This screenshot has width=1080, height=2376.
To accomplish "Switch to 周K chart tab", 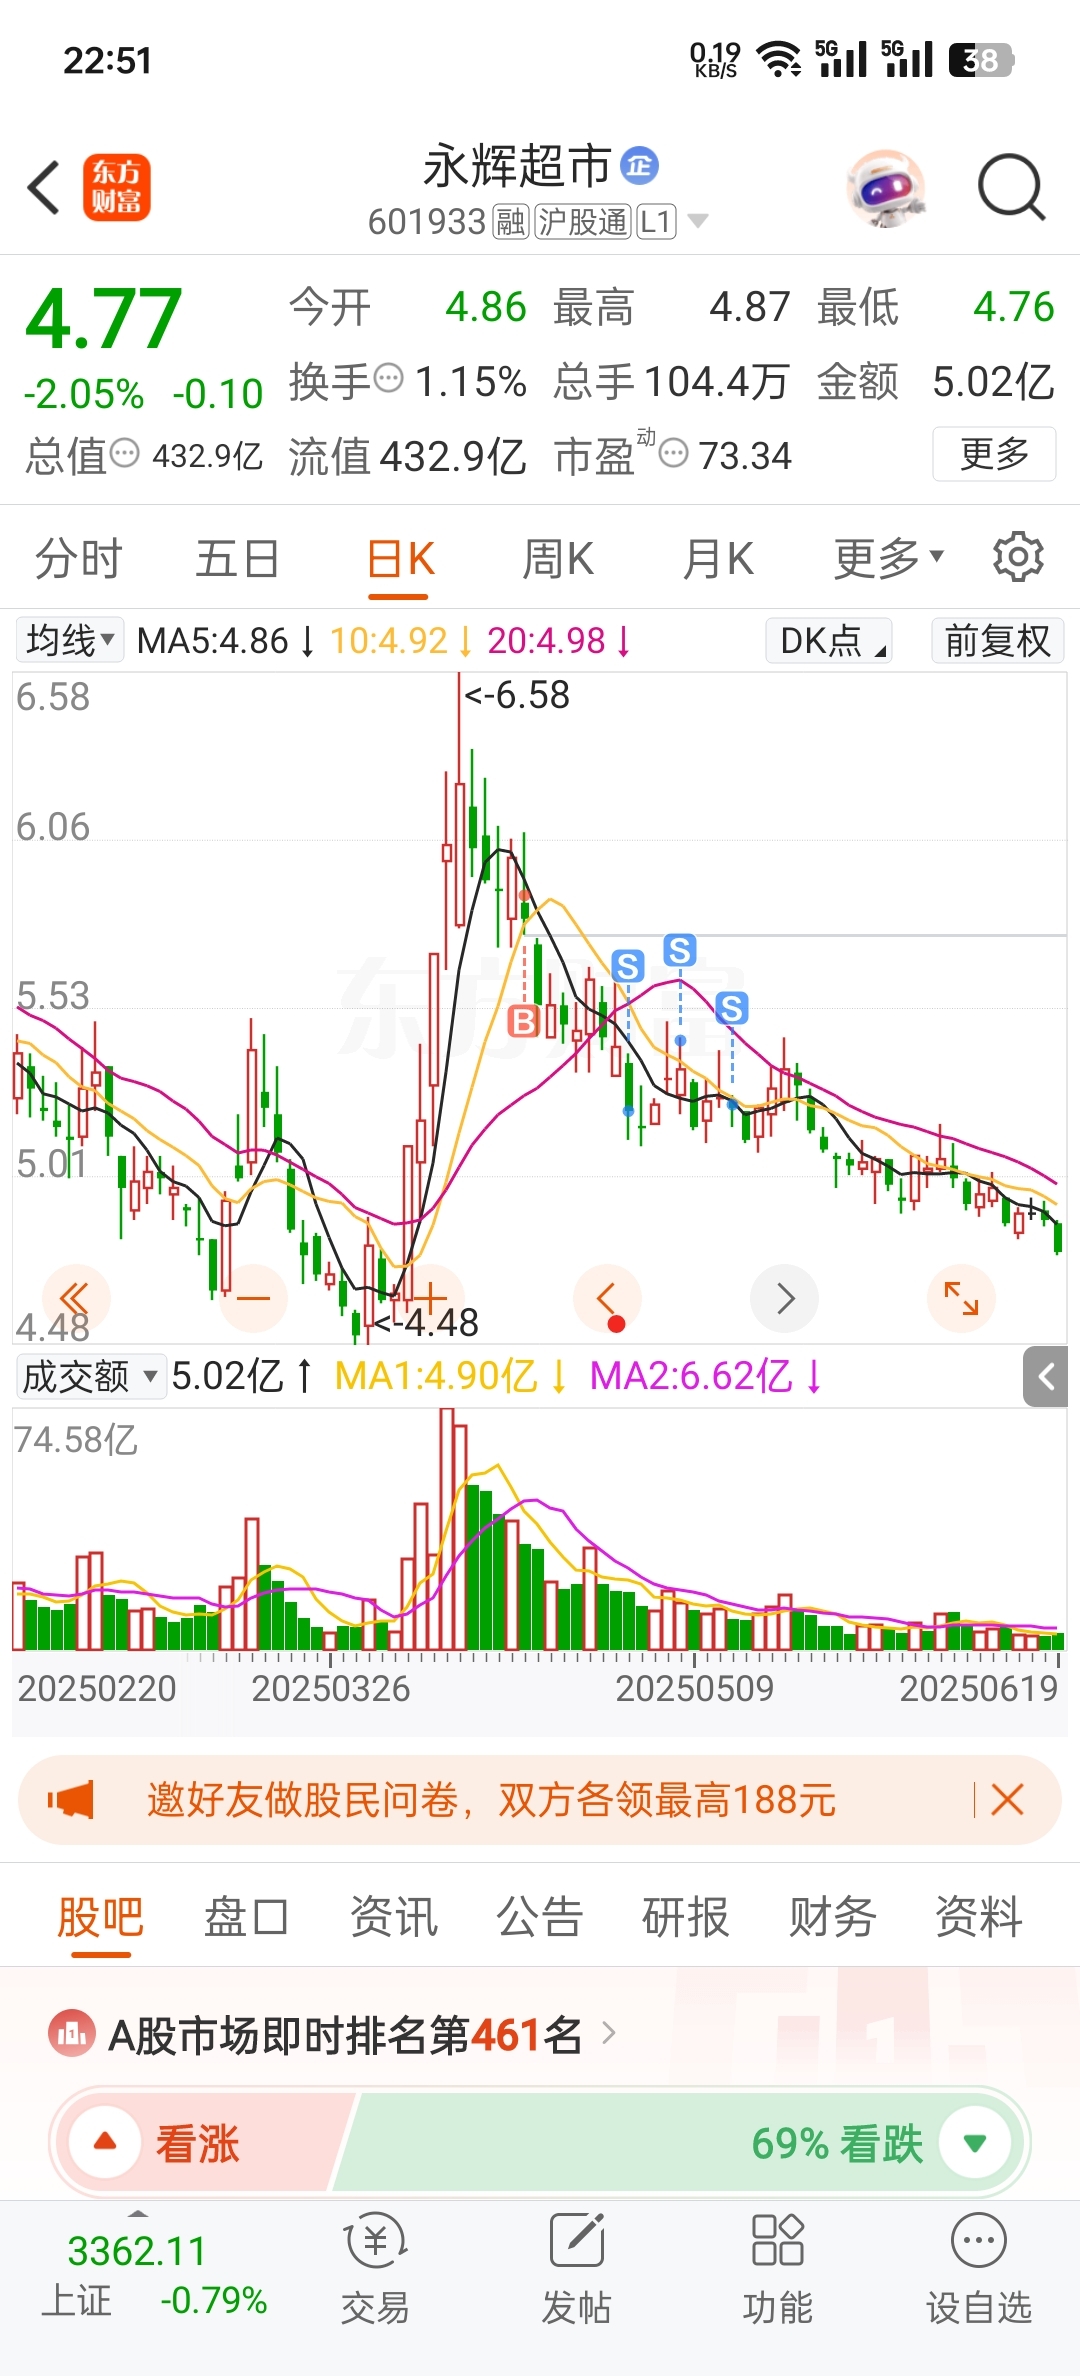I will [558, 557].
